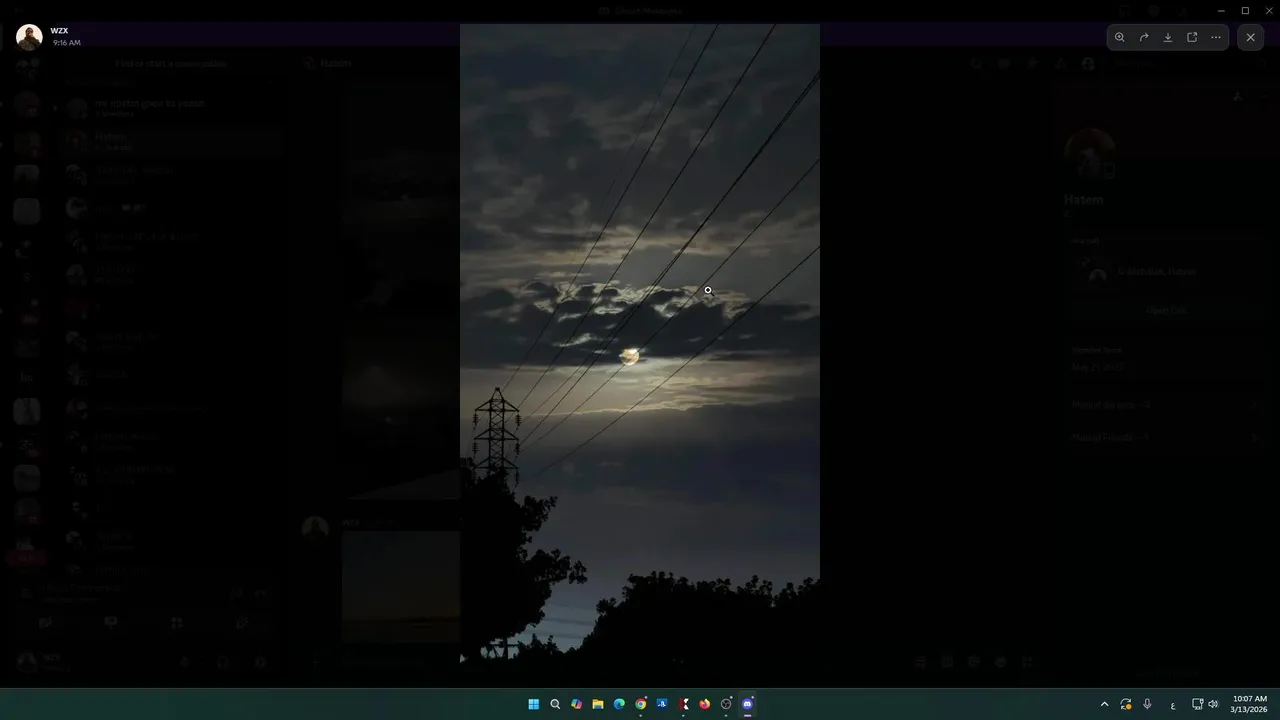Open the image in browser icon
The width and height of the screenshot is (1280, 720).
[1192, 37]
